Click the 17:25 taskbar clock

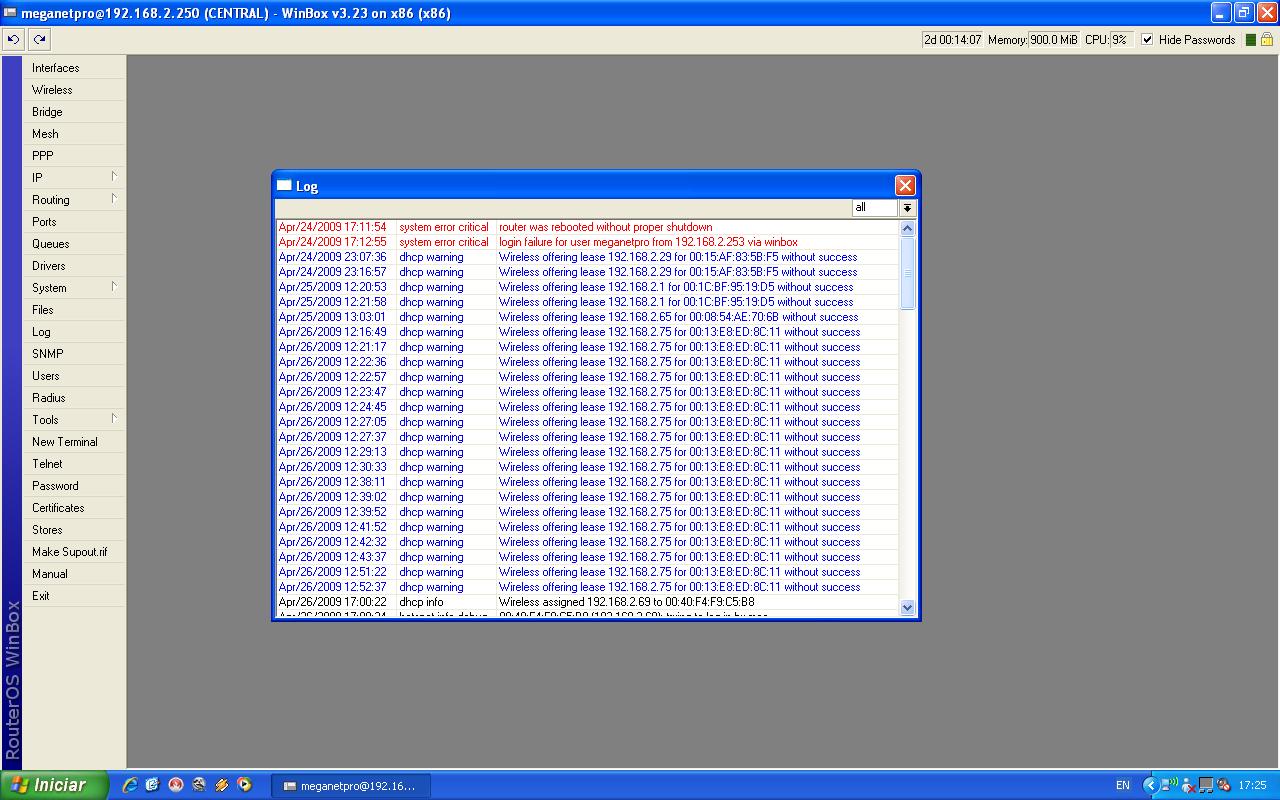[1252, 786]
